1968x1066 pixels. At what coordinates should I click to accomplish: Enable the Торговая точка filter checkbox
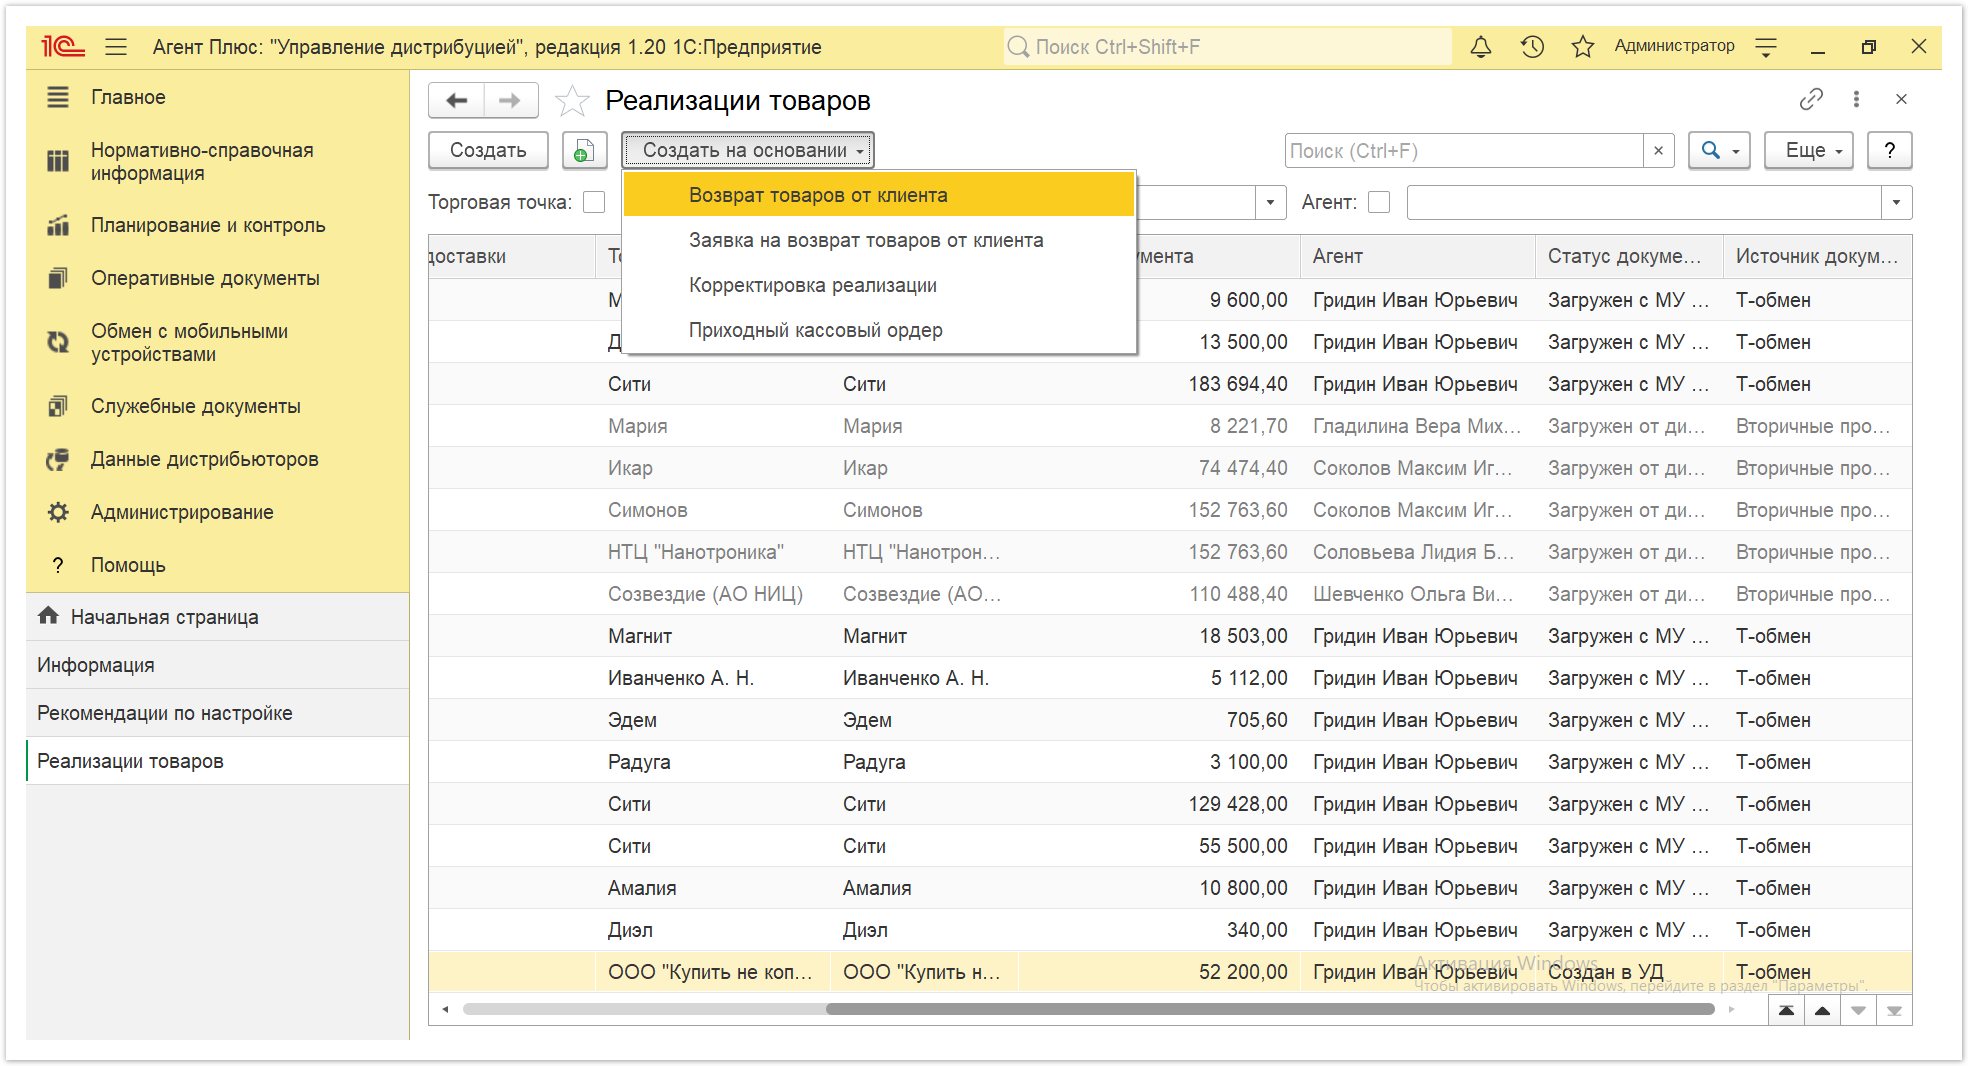pos(595,203)
